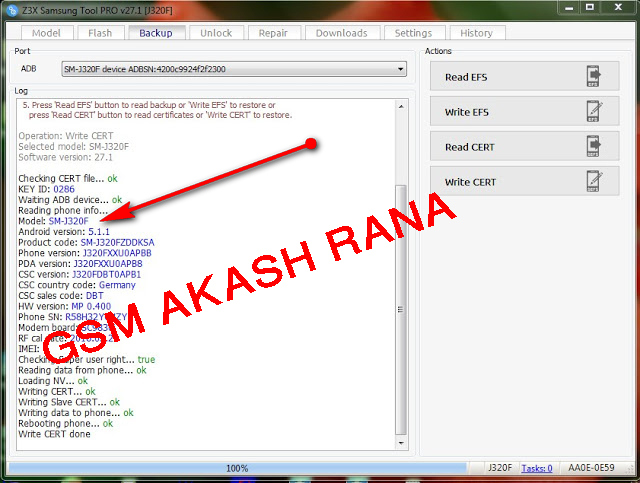Switch to the Downloads tab
Viewport: 640px width, 483px height.
tap(342, 33)
